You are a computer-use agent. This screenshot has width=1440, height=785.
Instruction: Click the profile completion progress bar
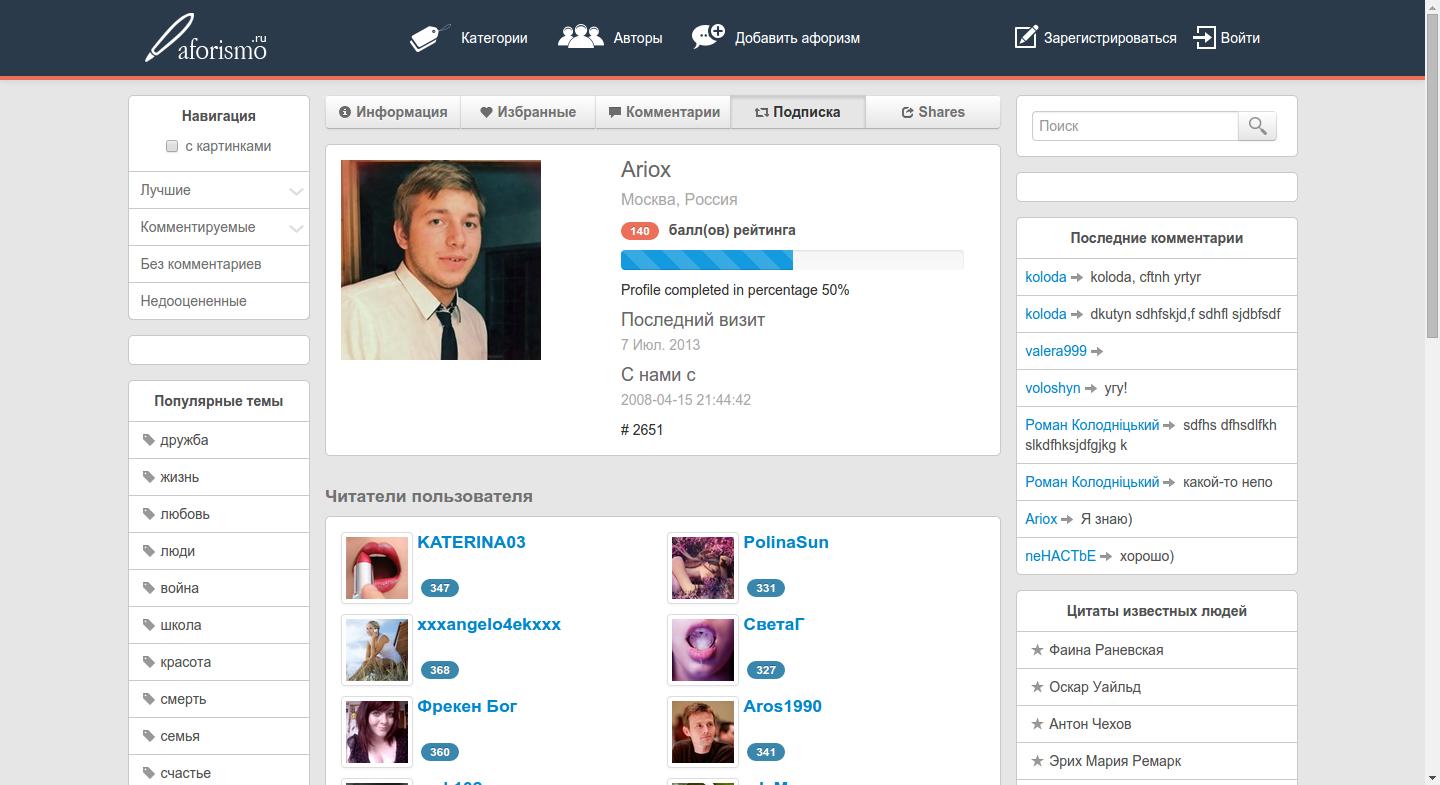click(792, 260)
